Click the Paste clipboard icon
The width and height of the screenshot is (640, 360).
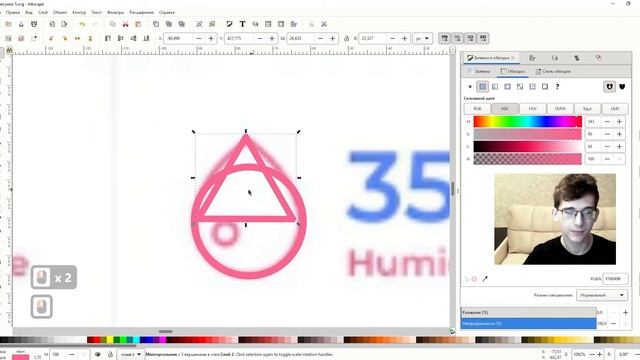(138, 24)
